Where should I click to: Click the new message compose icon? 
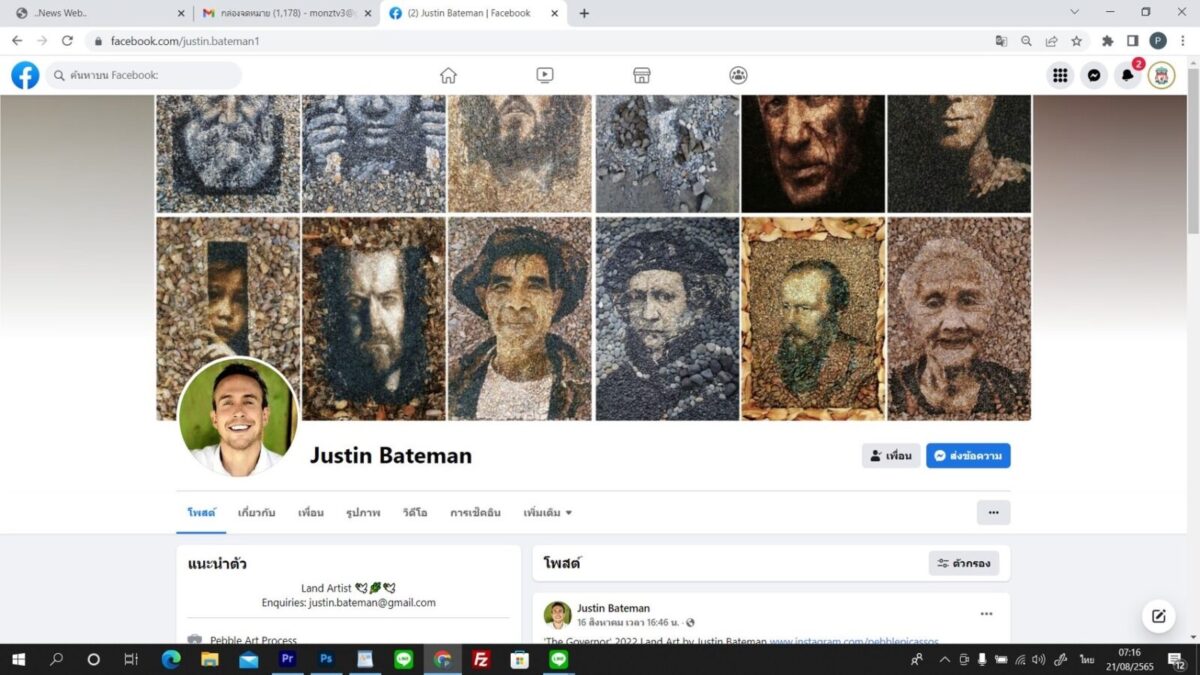(x=1158, y=616)
